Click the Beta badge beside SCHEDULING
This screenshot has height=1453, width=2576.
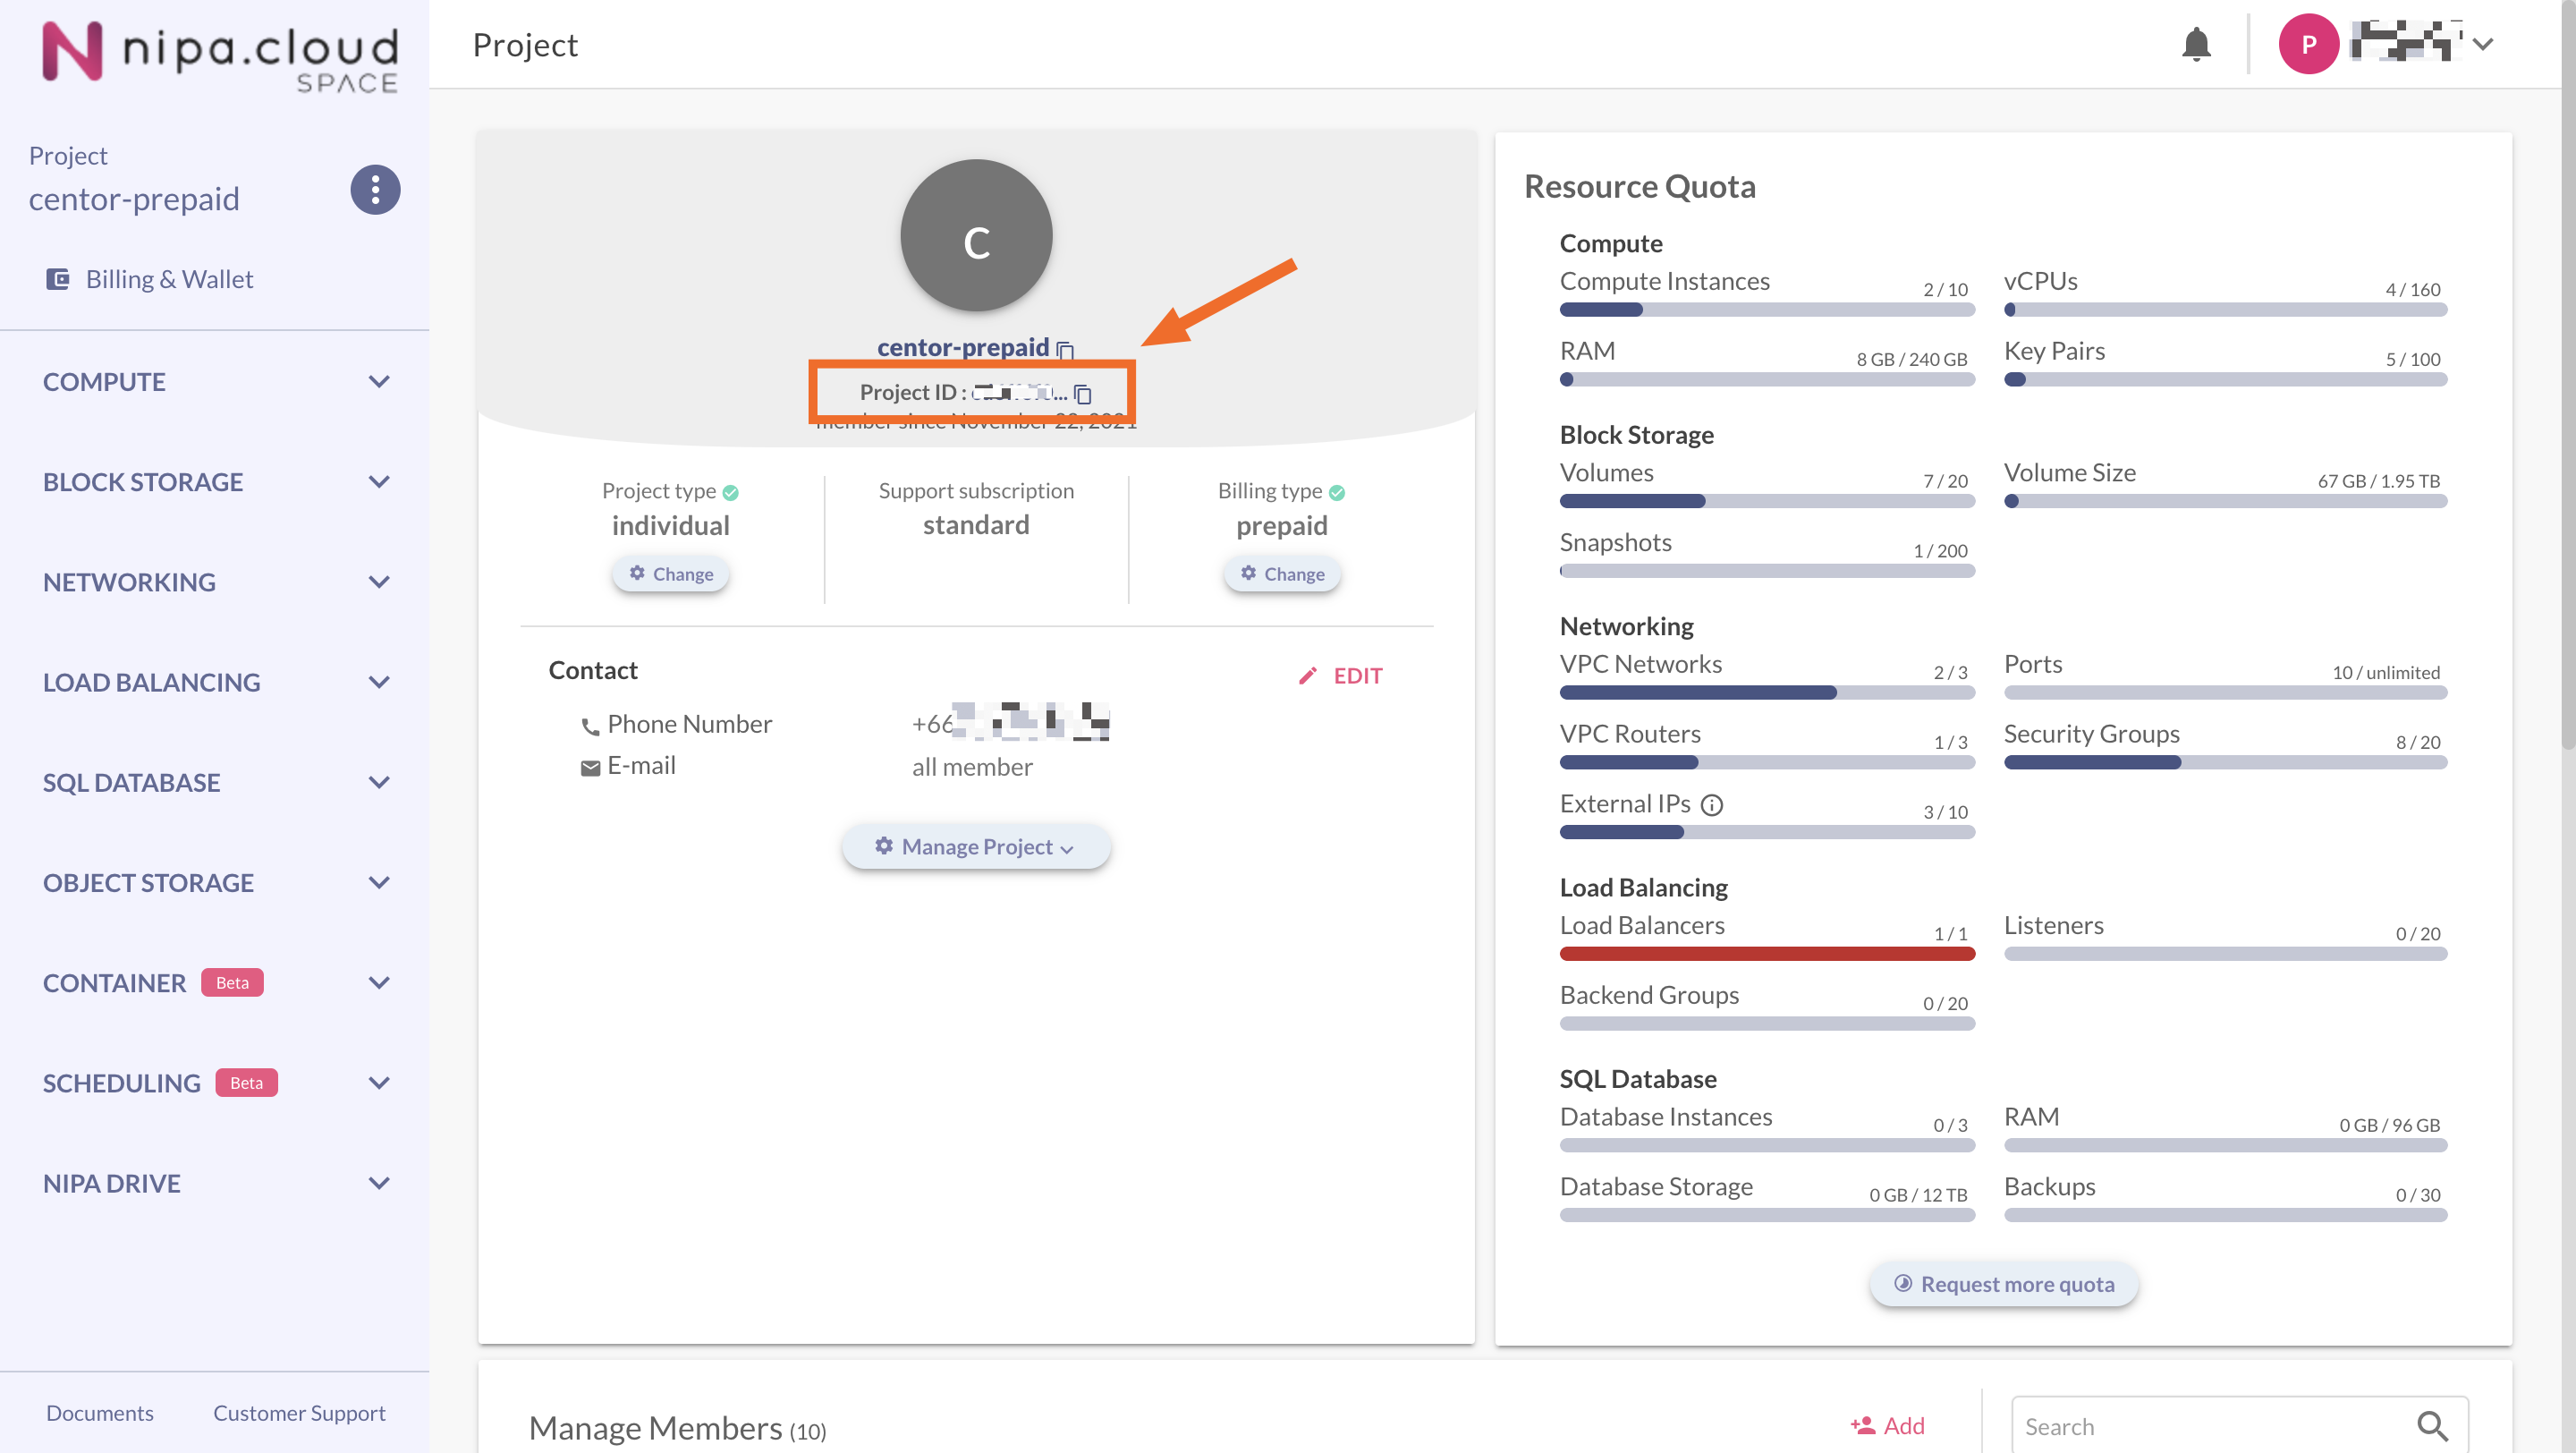click(246, 1082)
